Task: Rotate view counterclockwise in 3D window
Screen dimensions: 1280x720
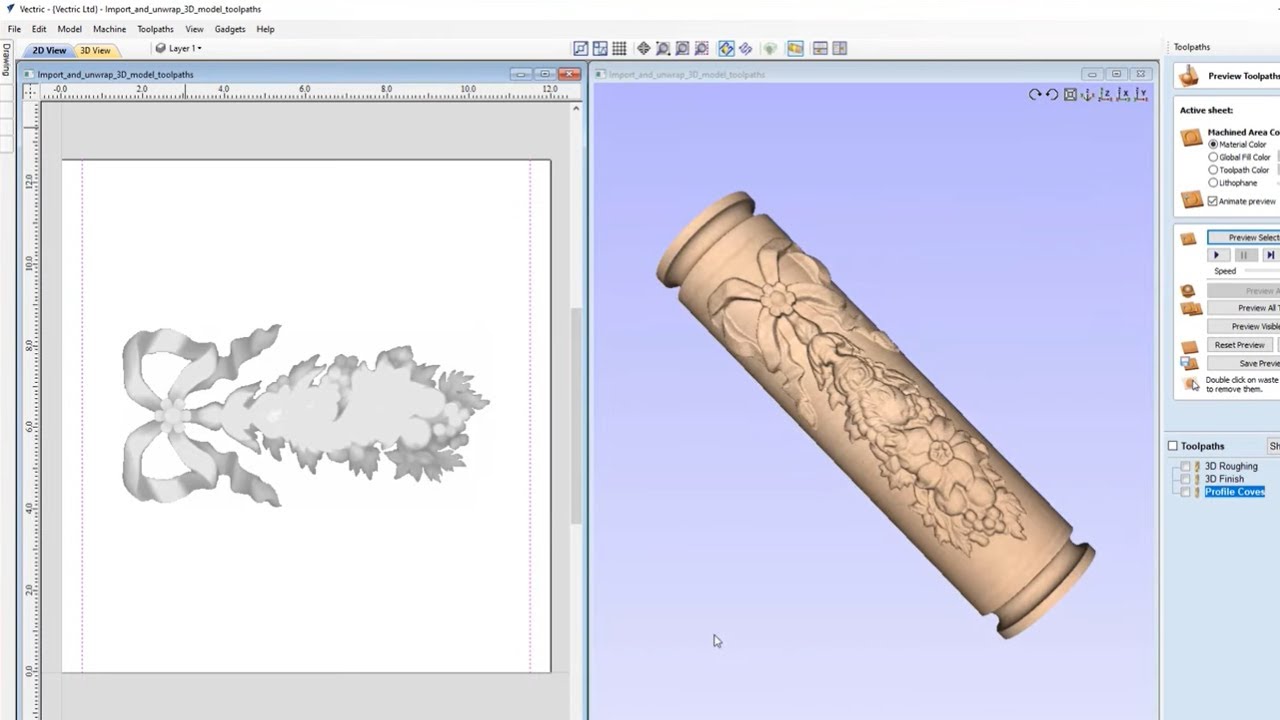Action: point(1052,94)
